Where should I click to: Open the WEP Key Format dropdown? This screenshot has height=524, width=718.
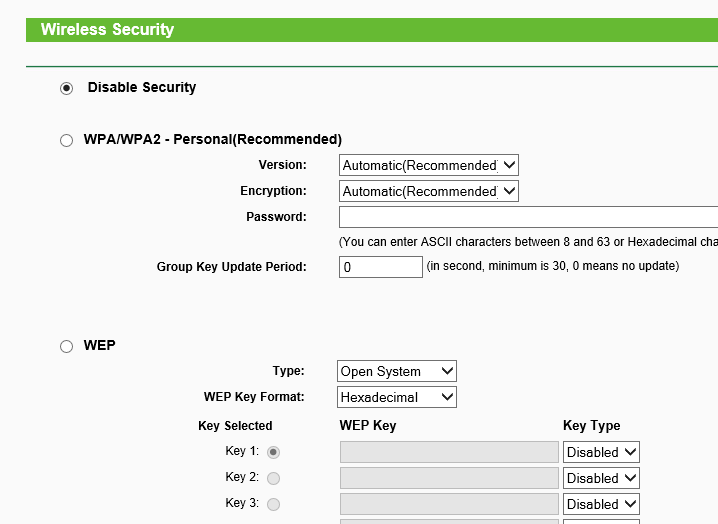[397, 397]
